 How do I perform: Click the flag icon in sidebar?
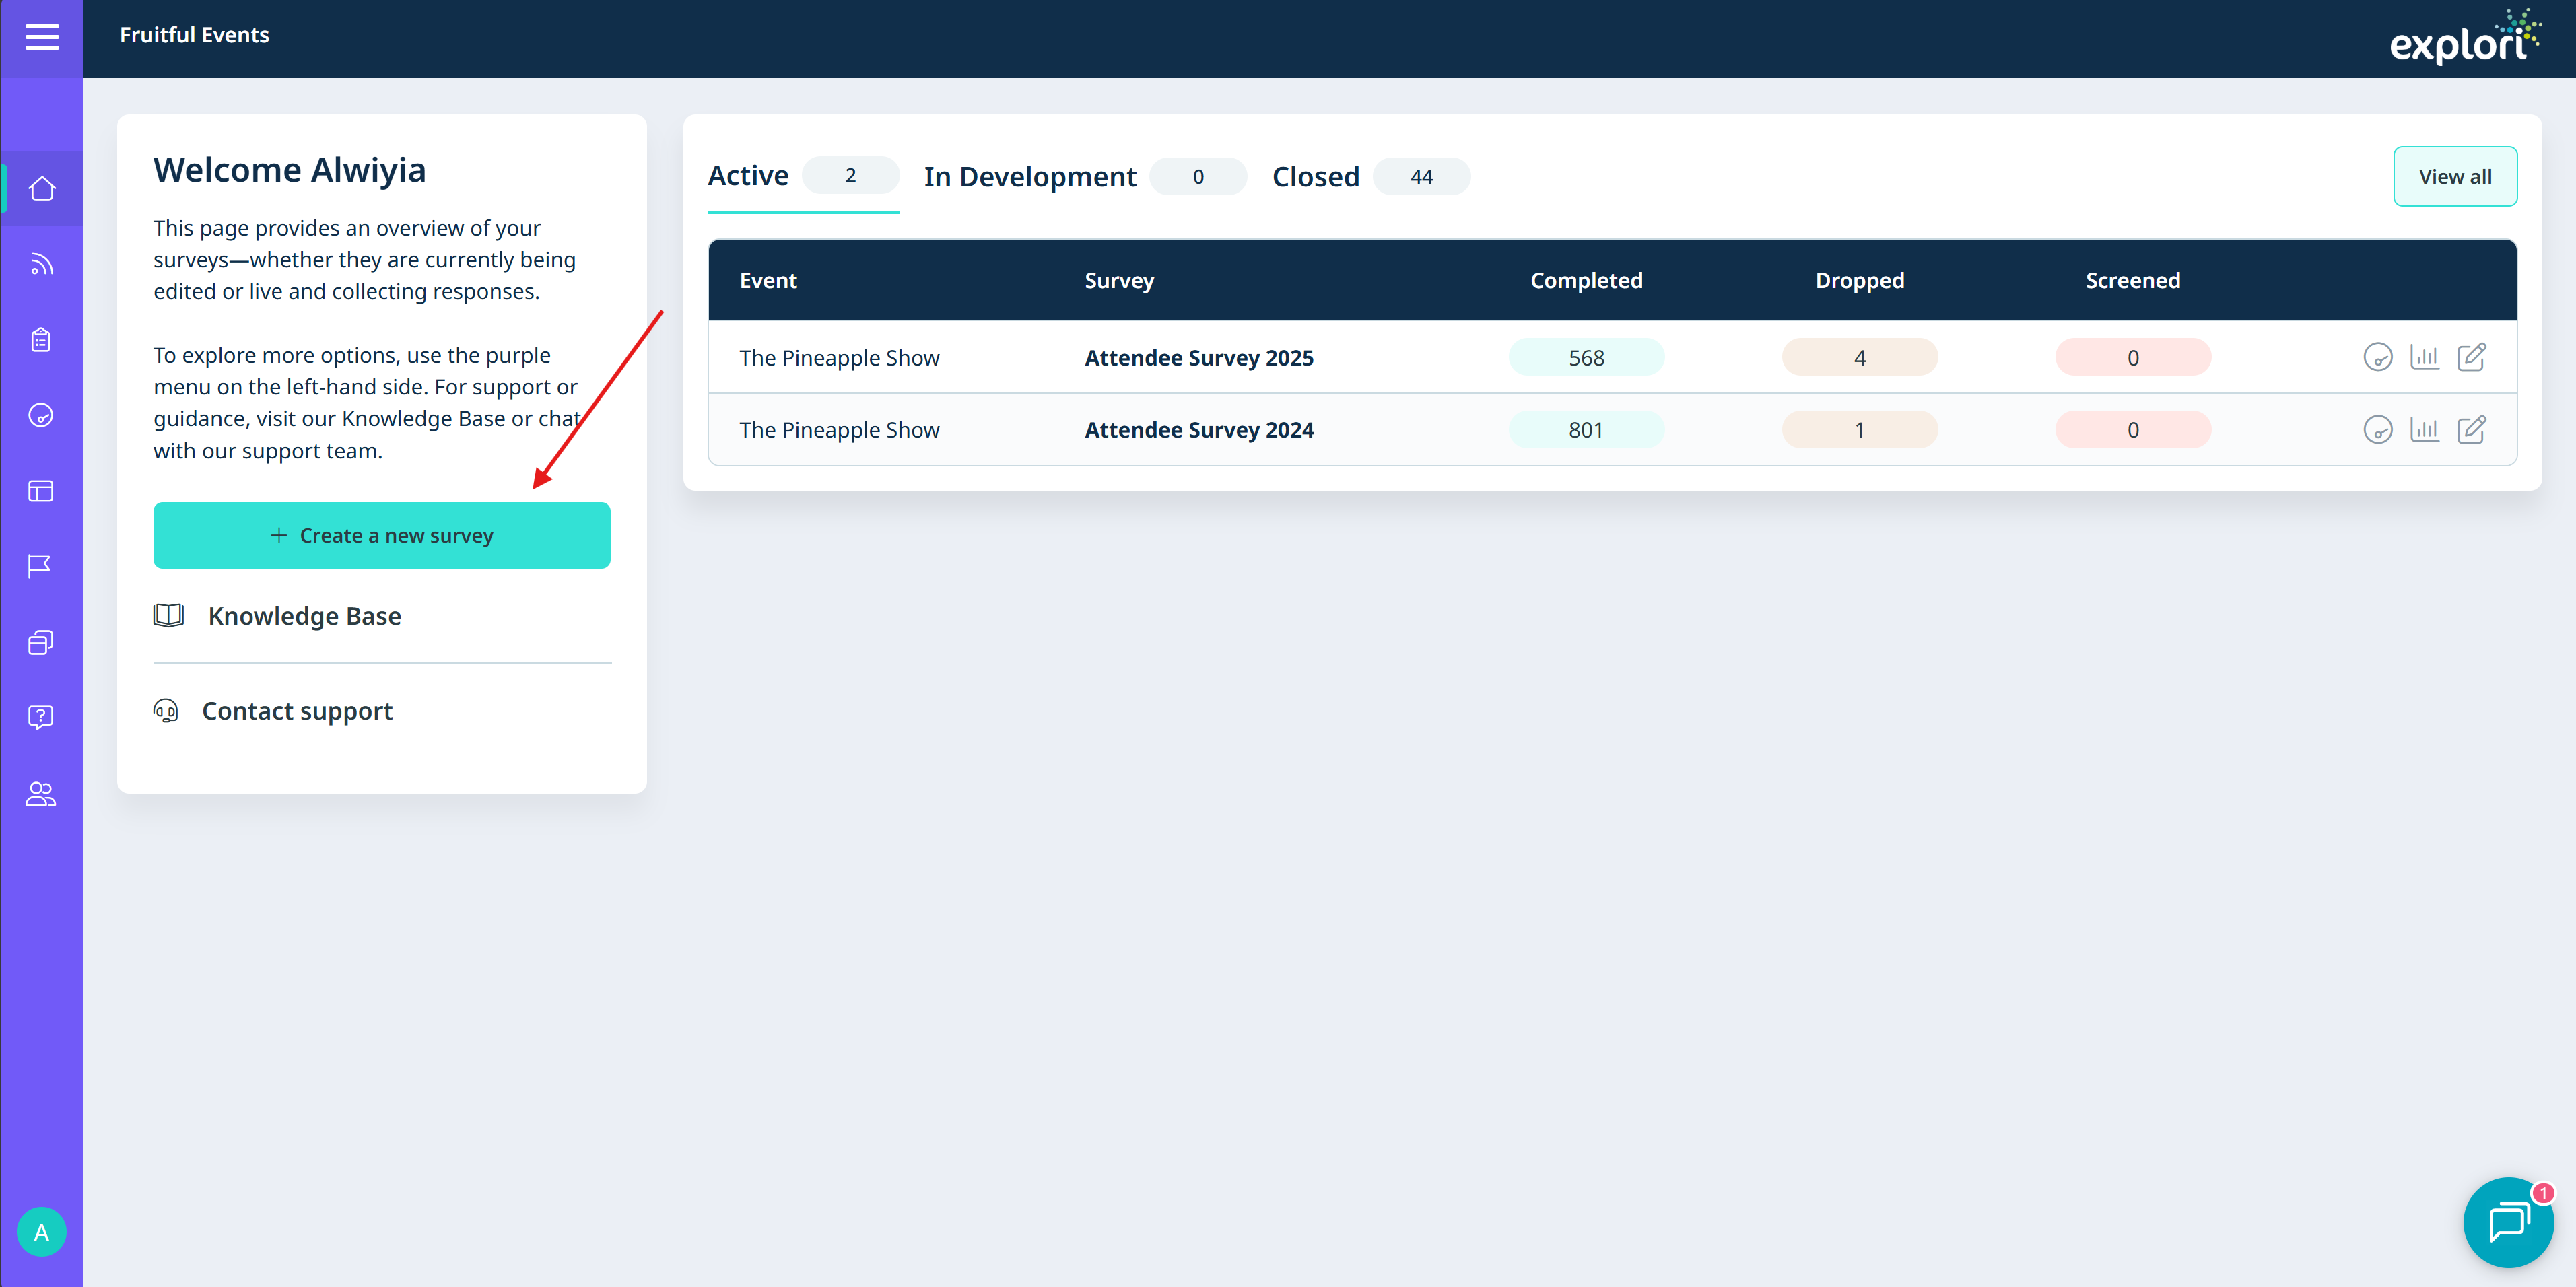(41, 566)
